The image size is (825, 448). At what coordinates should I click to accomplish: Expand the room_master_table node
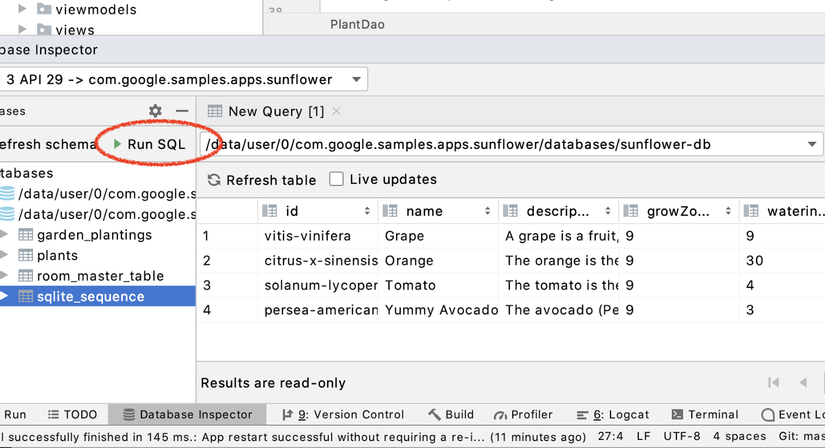click(5, 276)
